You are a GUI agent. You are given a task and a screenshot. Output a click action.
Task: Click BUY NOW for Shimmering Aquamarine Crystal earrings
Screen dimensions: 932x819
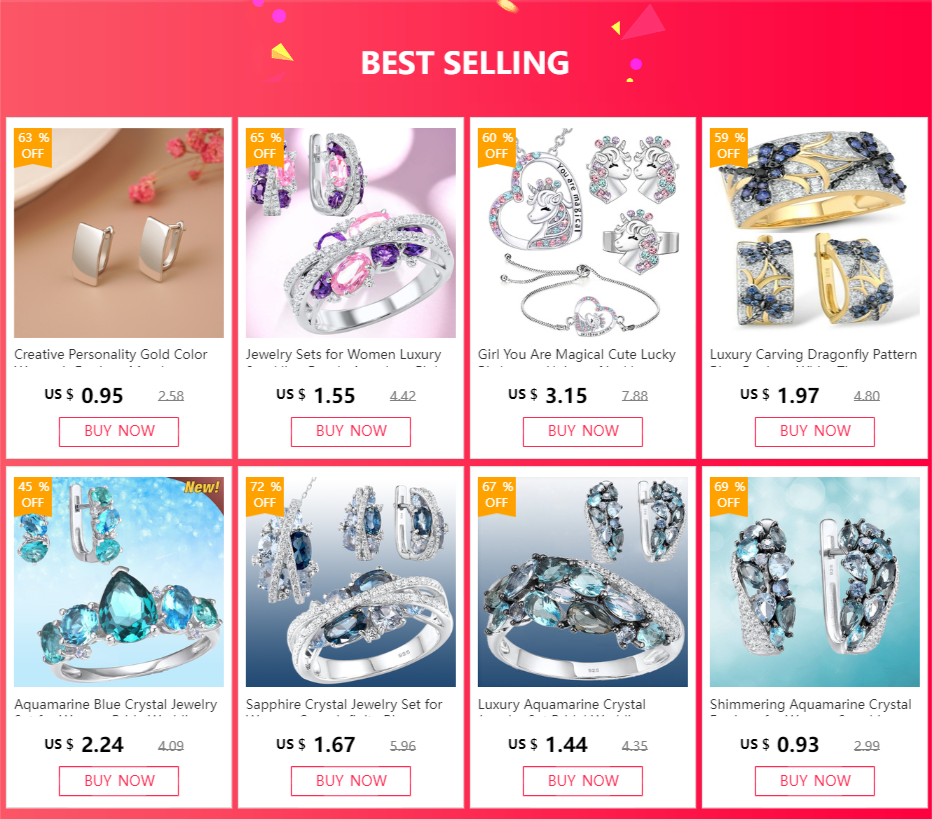[814, 781]
